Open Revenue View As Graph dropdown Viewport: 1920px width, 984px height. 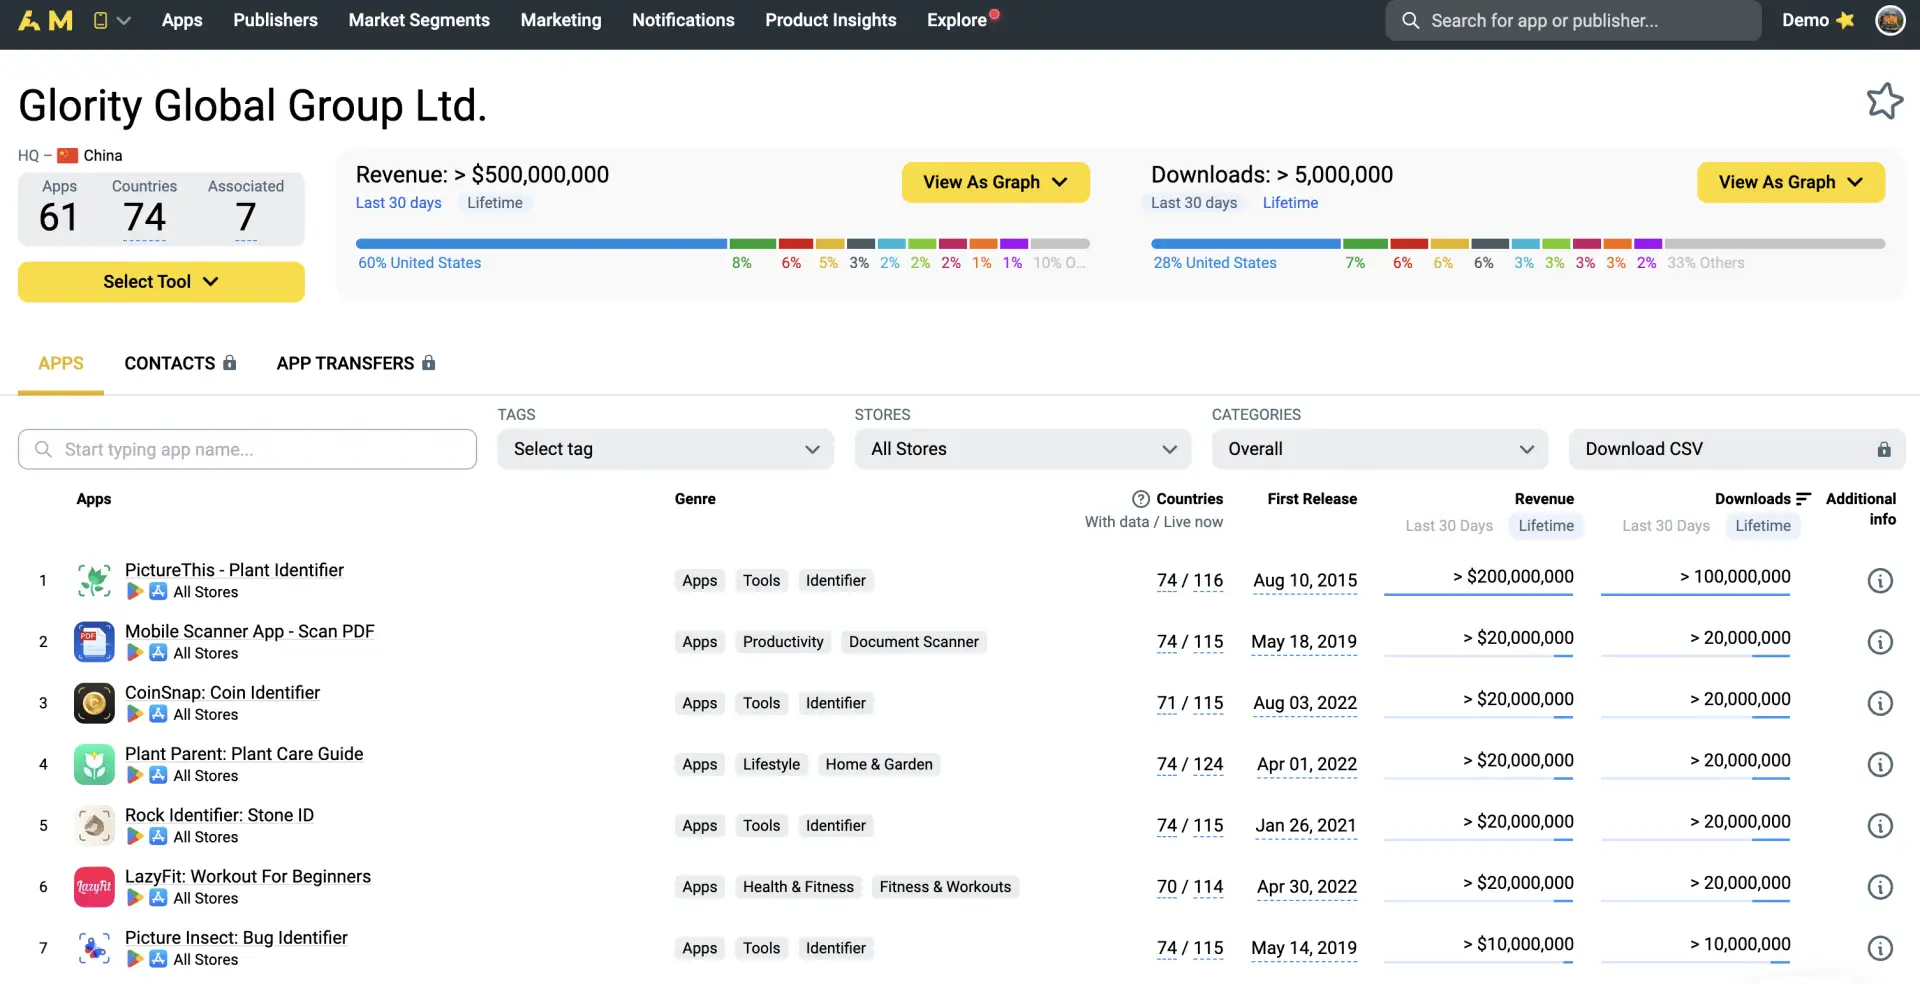tap(995, 182)
